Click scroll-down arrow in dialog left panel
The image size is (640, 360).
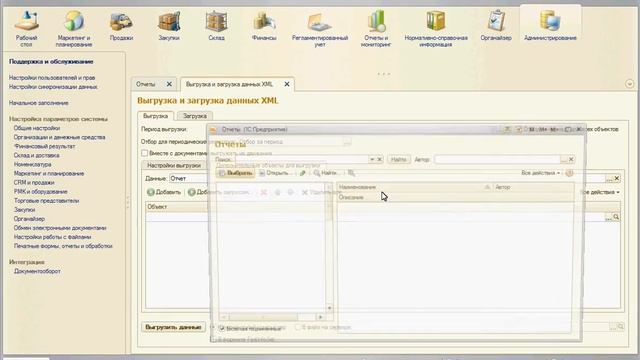pos(329,308)
